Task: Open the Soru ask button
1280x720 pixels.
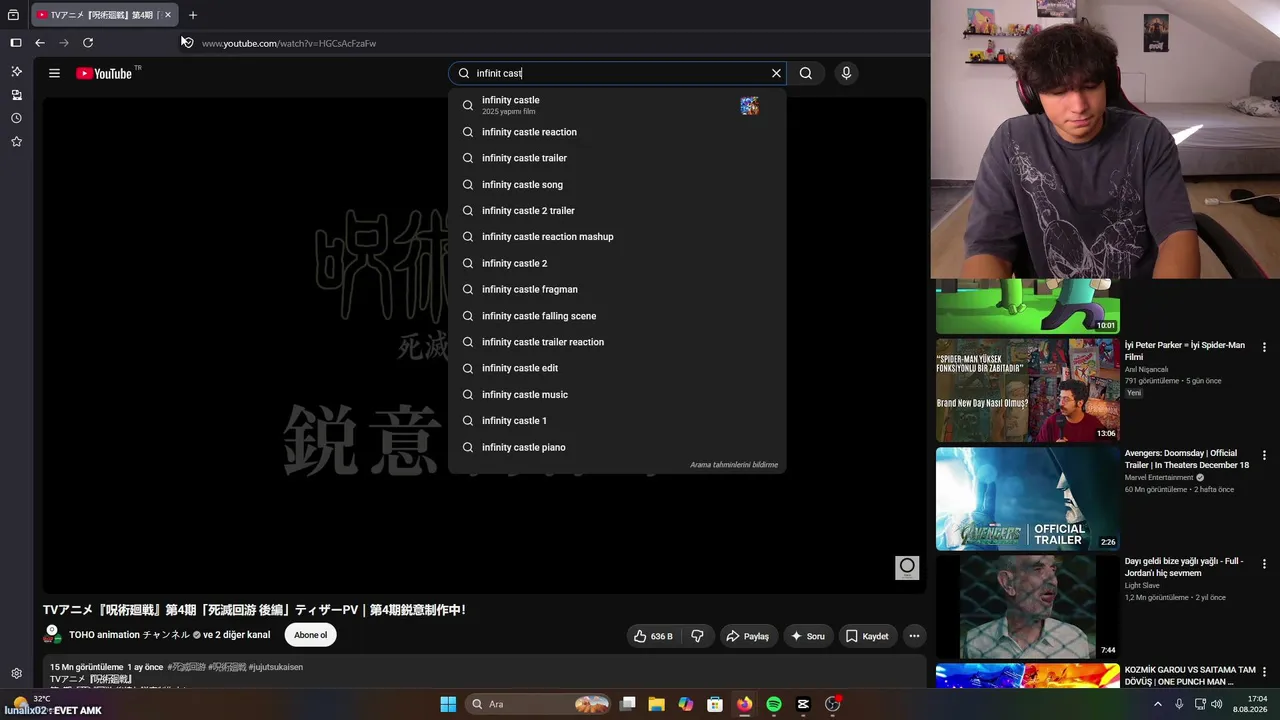Action: click(x=808, y=636)
